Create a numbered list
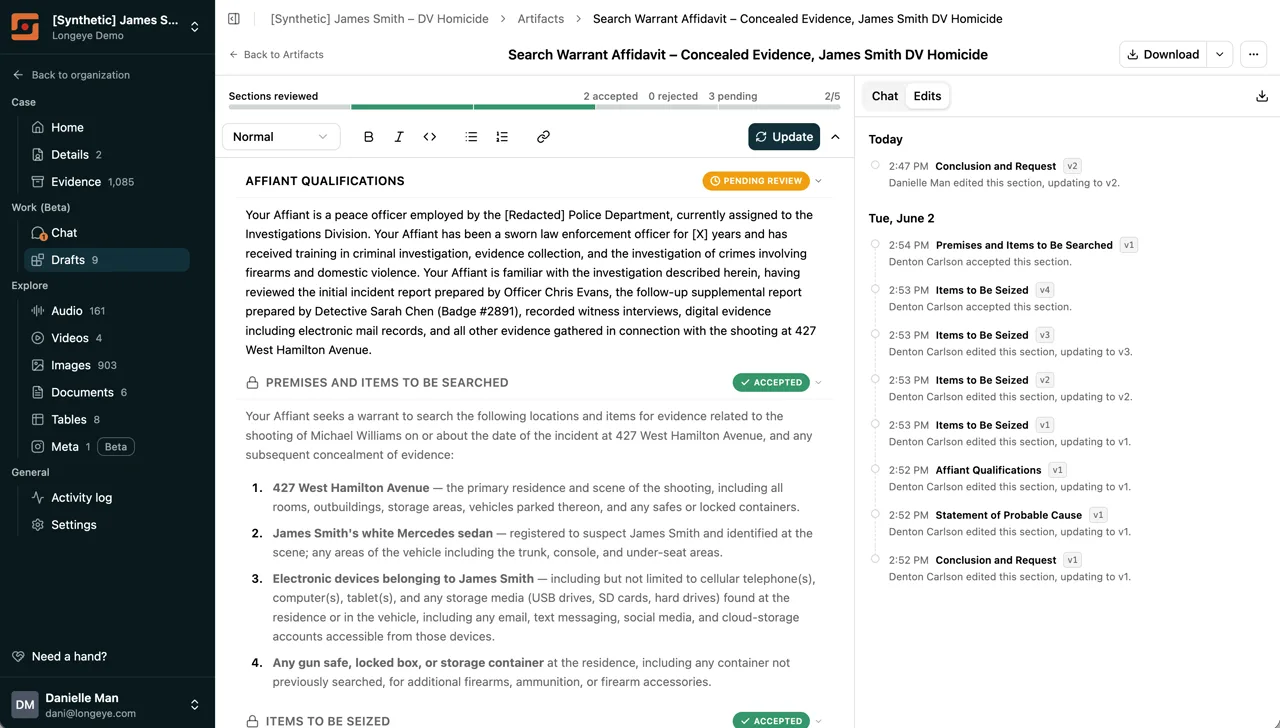The width and height of the screenshot is (1280, 728). tap(502, 137)
